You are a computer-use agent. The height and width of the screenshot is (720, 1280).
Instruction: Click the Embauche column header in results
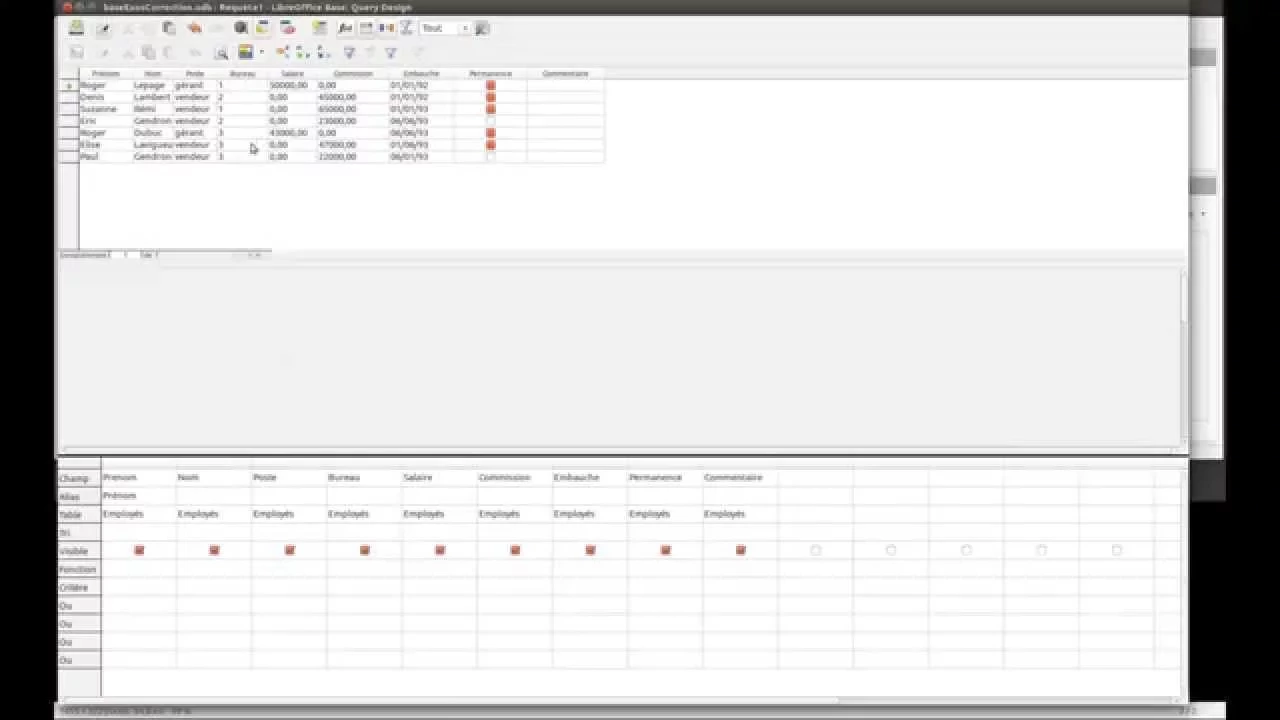coord(421,73)
